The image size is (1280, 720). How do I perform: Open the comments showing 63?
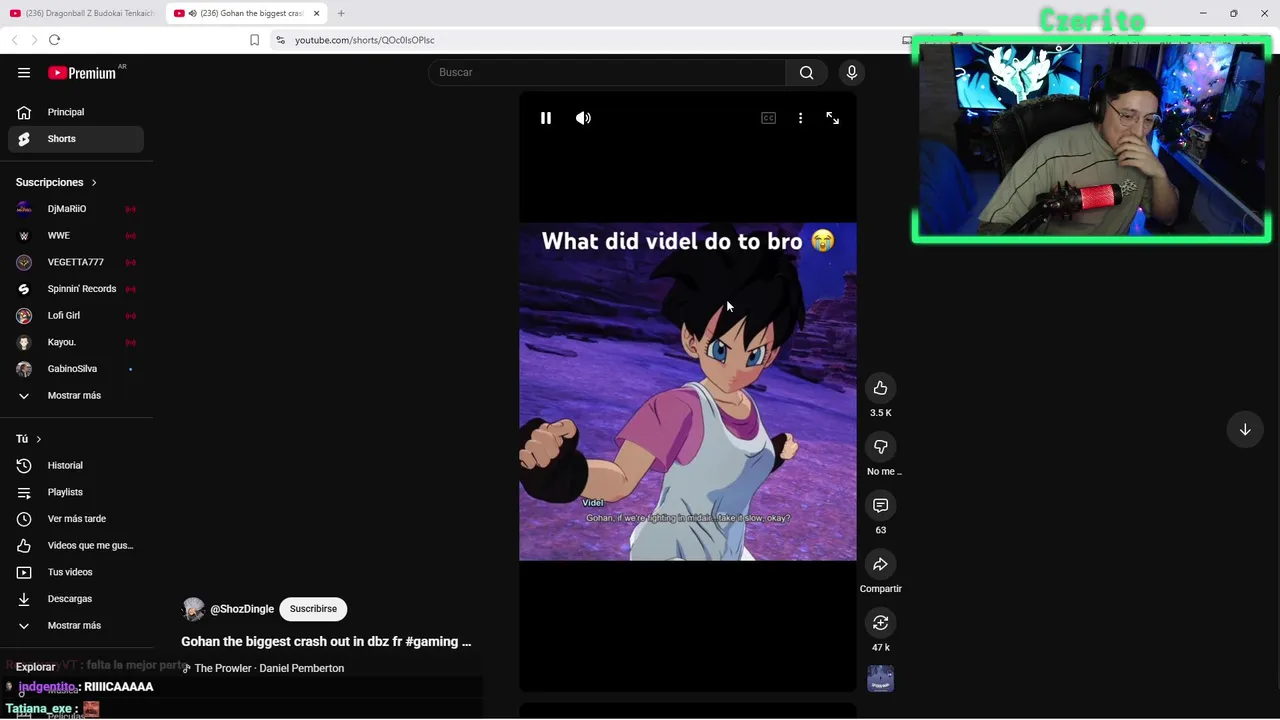880,506
